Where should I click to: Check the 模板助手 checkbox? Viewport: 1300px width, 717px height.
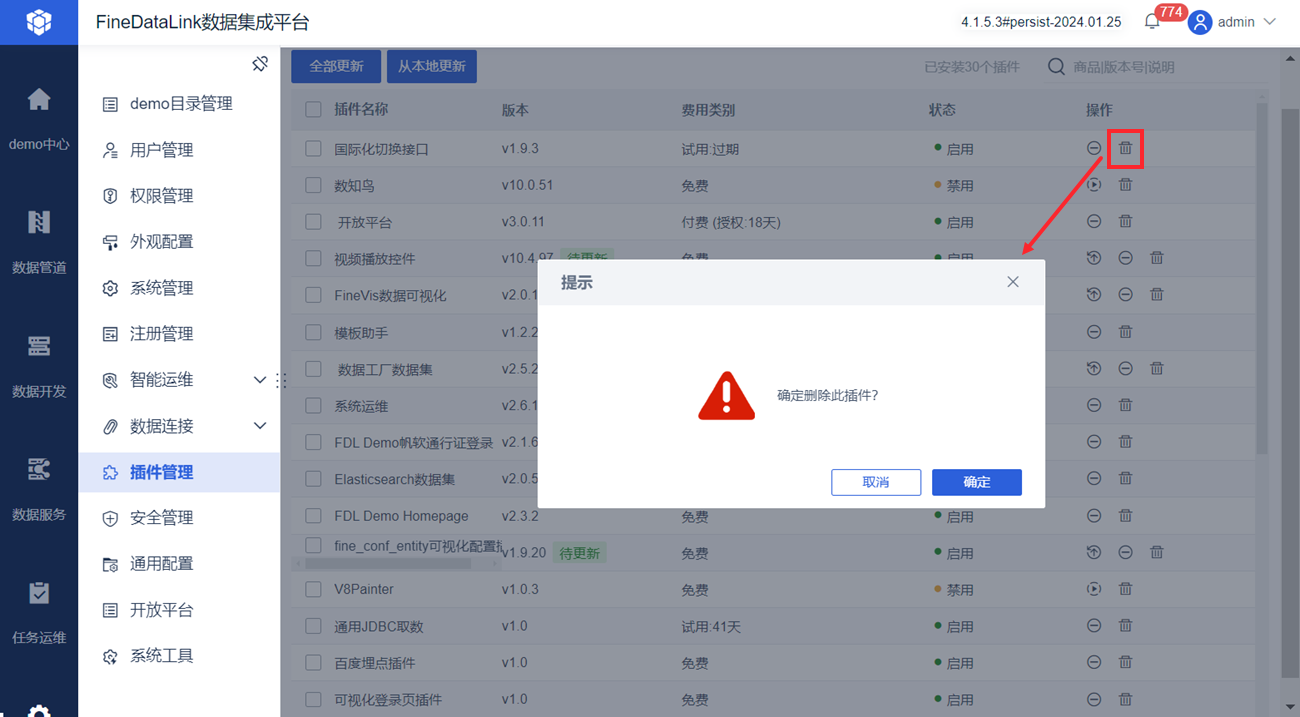314,332
